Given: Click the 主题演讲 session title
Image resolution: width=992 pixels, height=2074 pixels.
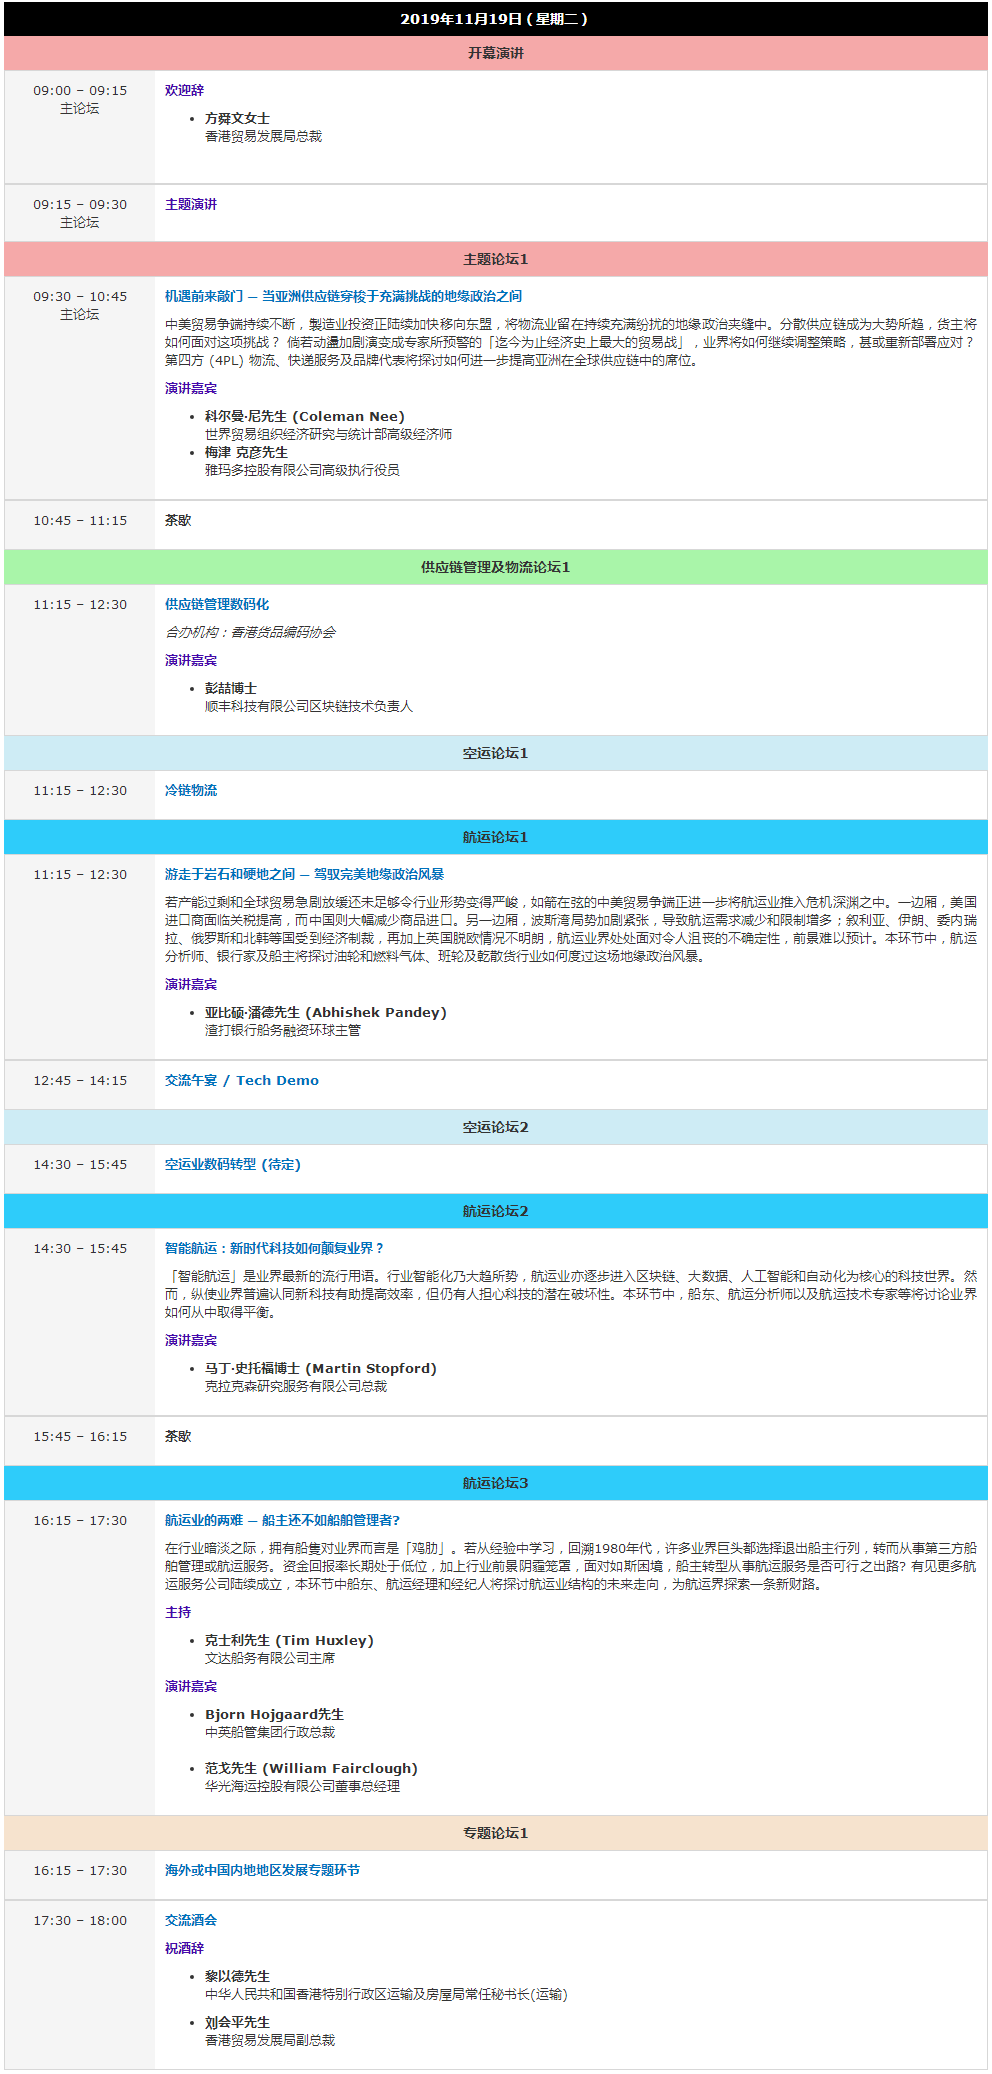Looking at the screenshot, I should tap(190, 204).
